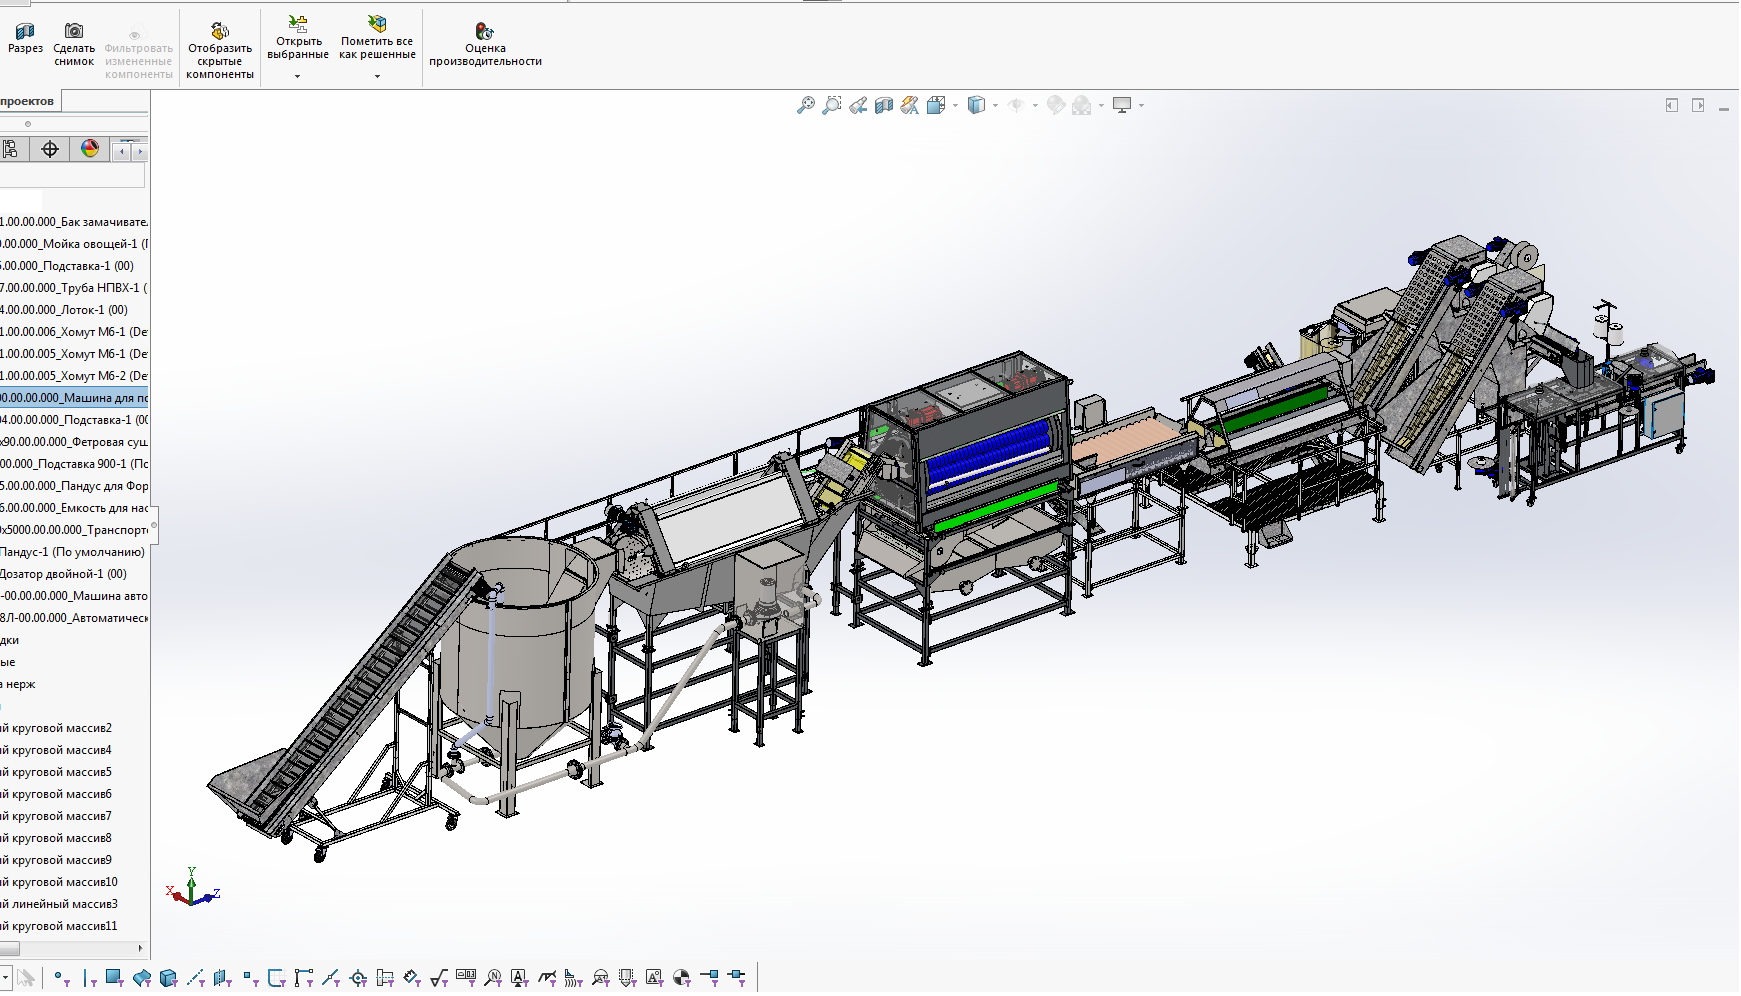This screenshot has width=1741, height=996.
Task: Toggle Filter Sketch Points selection filter
Action: click(x=250, y=978)
